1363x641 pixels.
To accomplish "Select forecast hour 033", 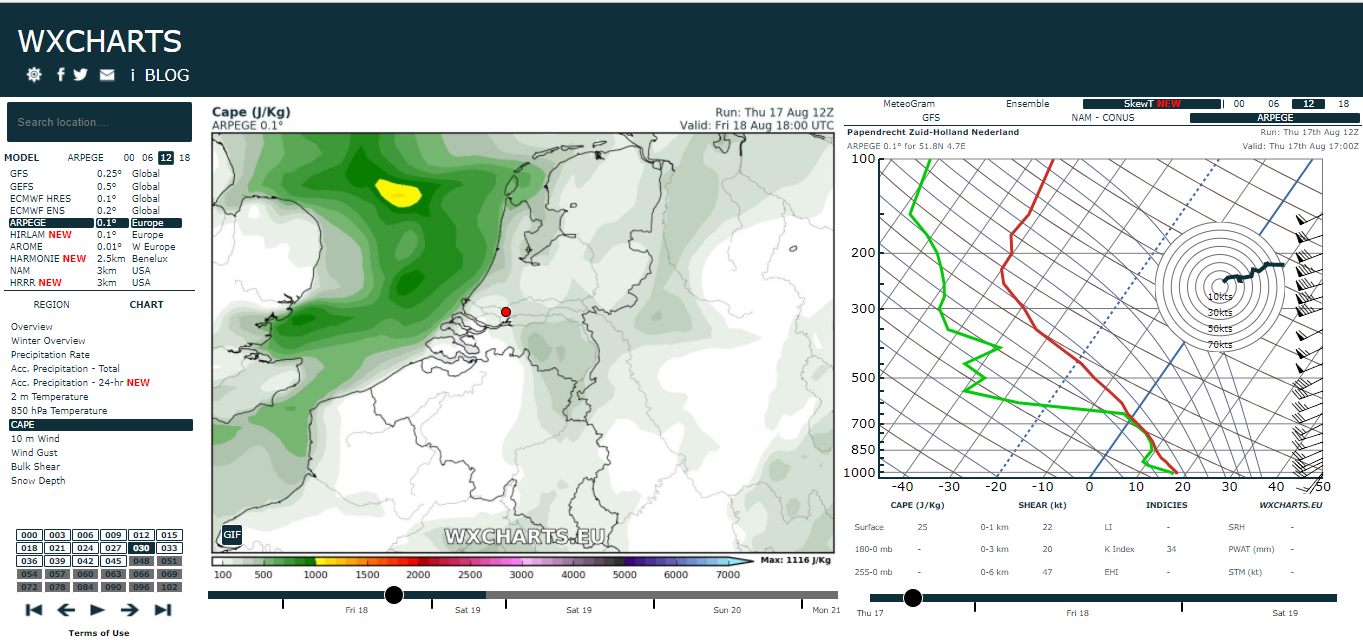I will click(x=169, y=548).
